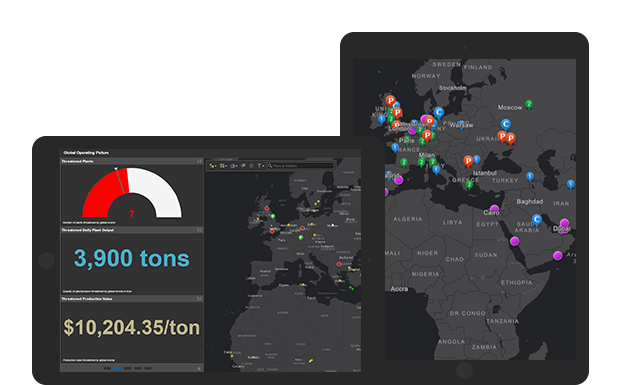Screen dimensions: 621x385
Task: Switch to the last page indicator
Action: (x=148, y=368)
